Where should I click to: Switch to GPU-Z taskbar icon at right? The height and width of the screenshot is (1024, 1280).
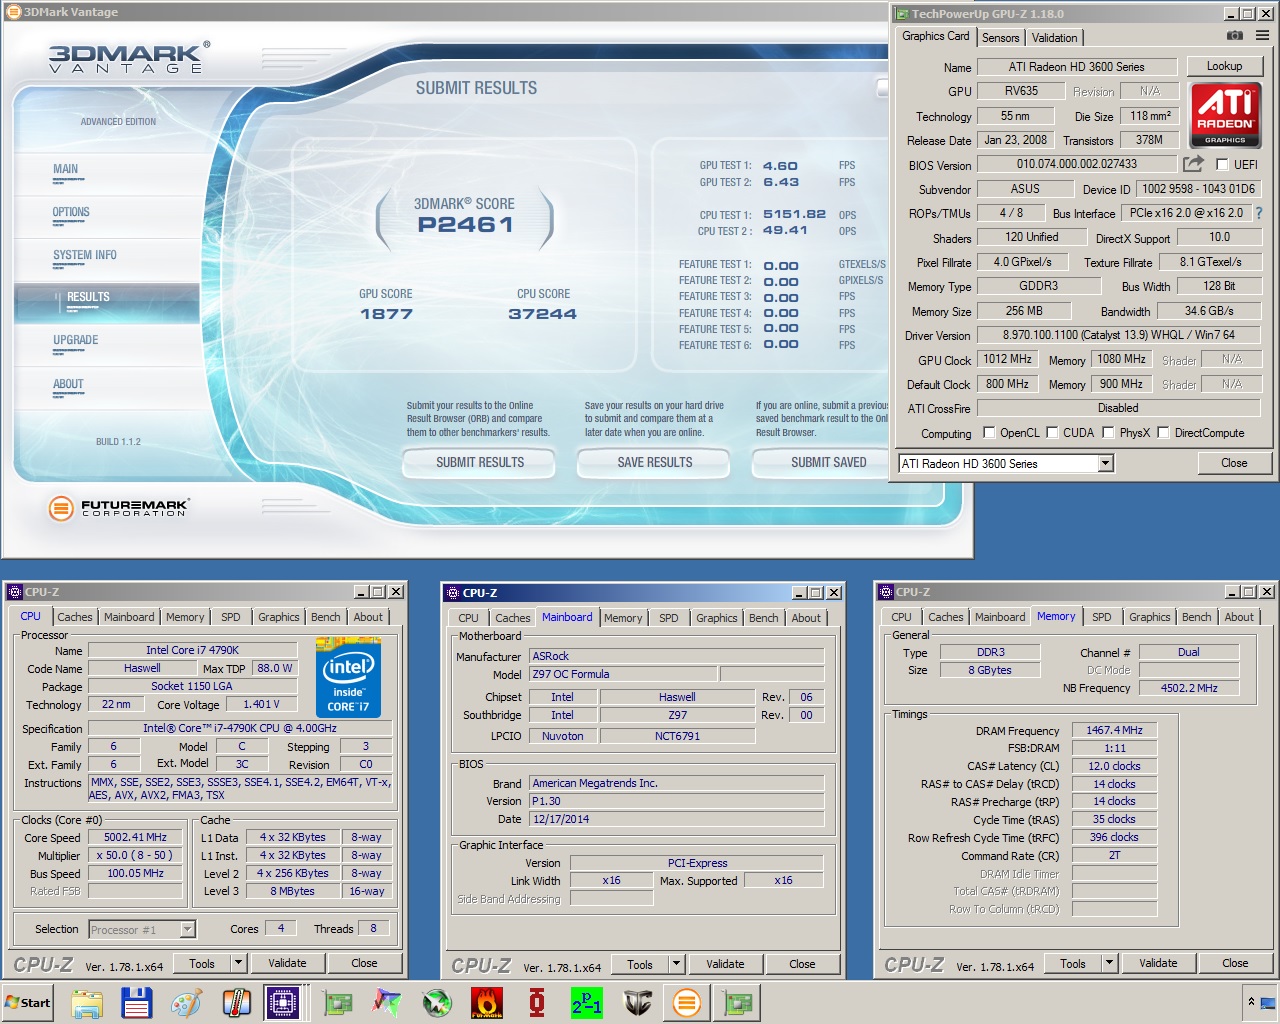tap(738, 1003)
